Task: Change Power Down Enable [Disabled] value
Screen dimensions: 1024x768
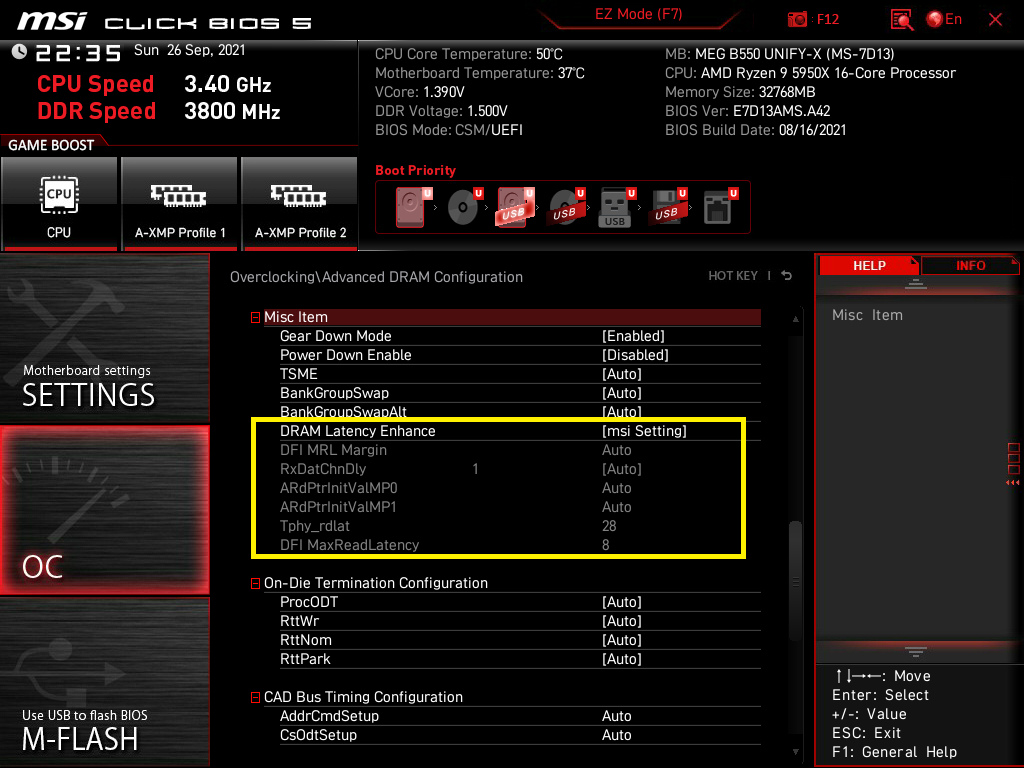Action: [635, 355]
